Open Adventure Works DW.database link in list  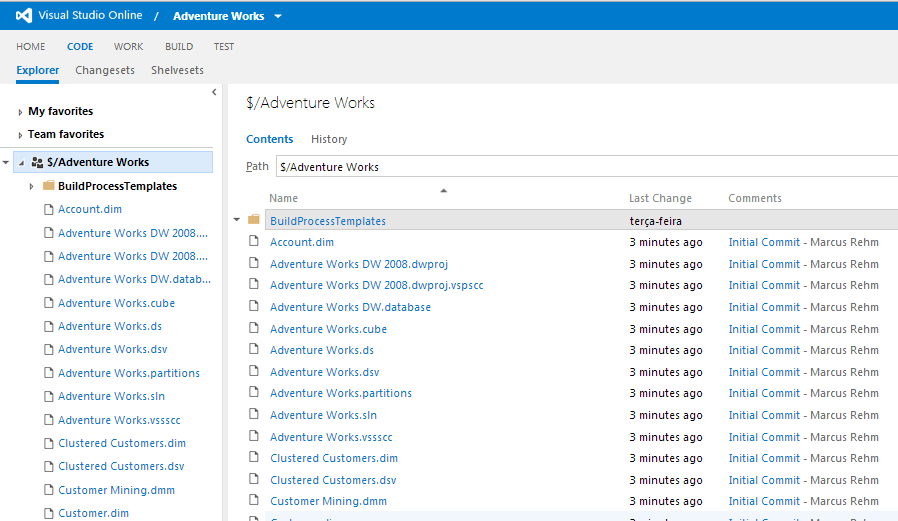click(350, 307)
